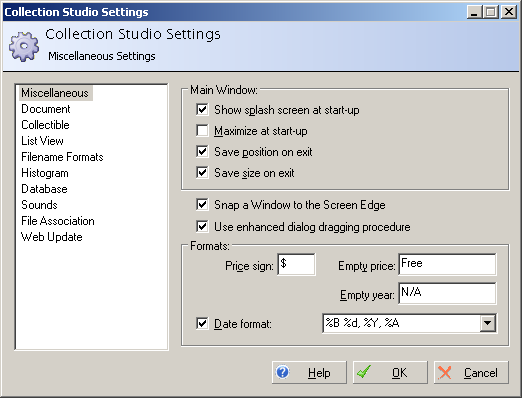The image size is (522, 398).
Task: Uncheck the Date format checkbox
Action: click(202, 323)
